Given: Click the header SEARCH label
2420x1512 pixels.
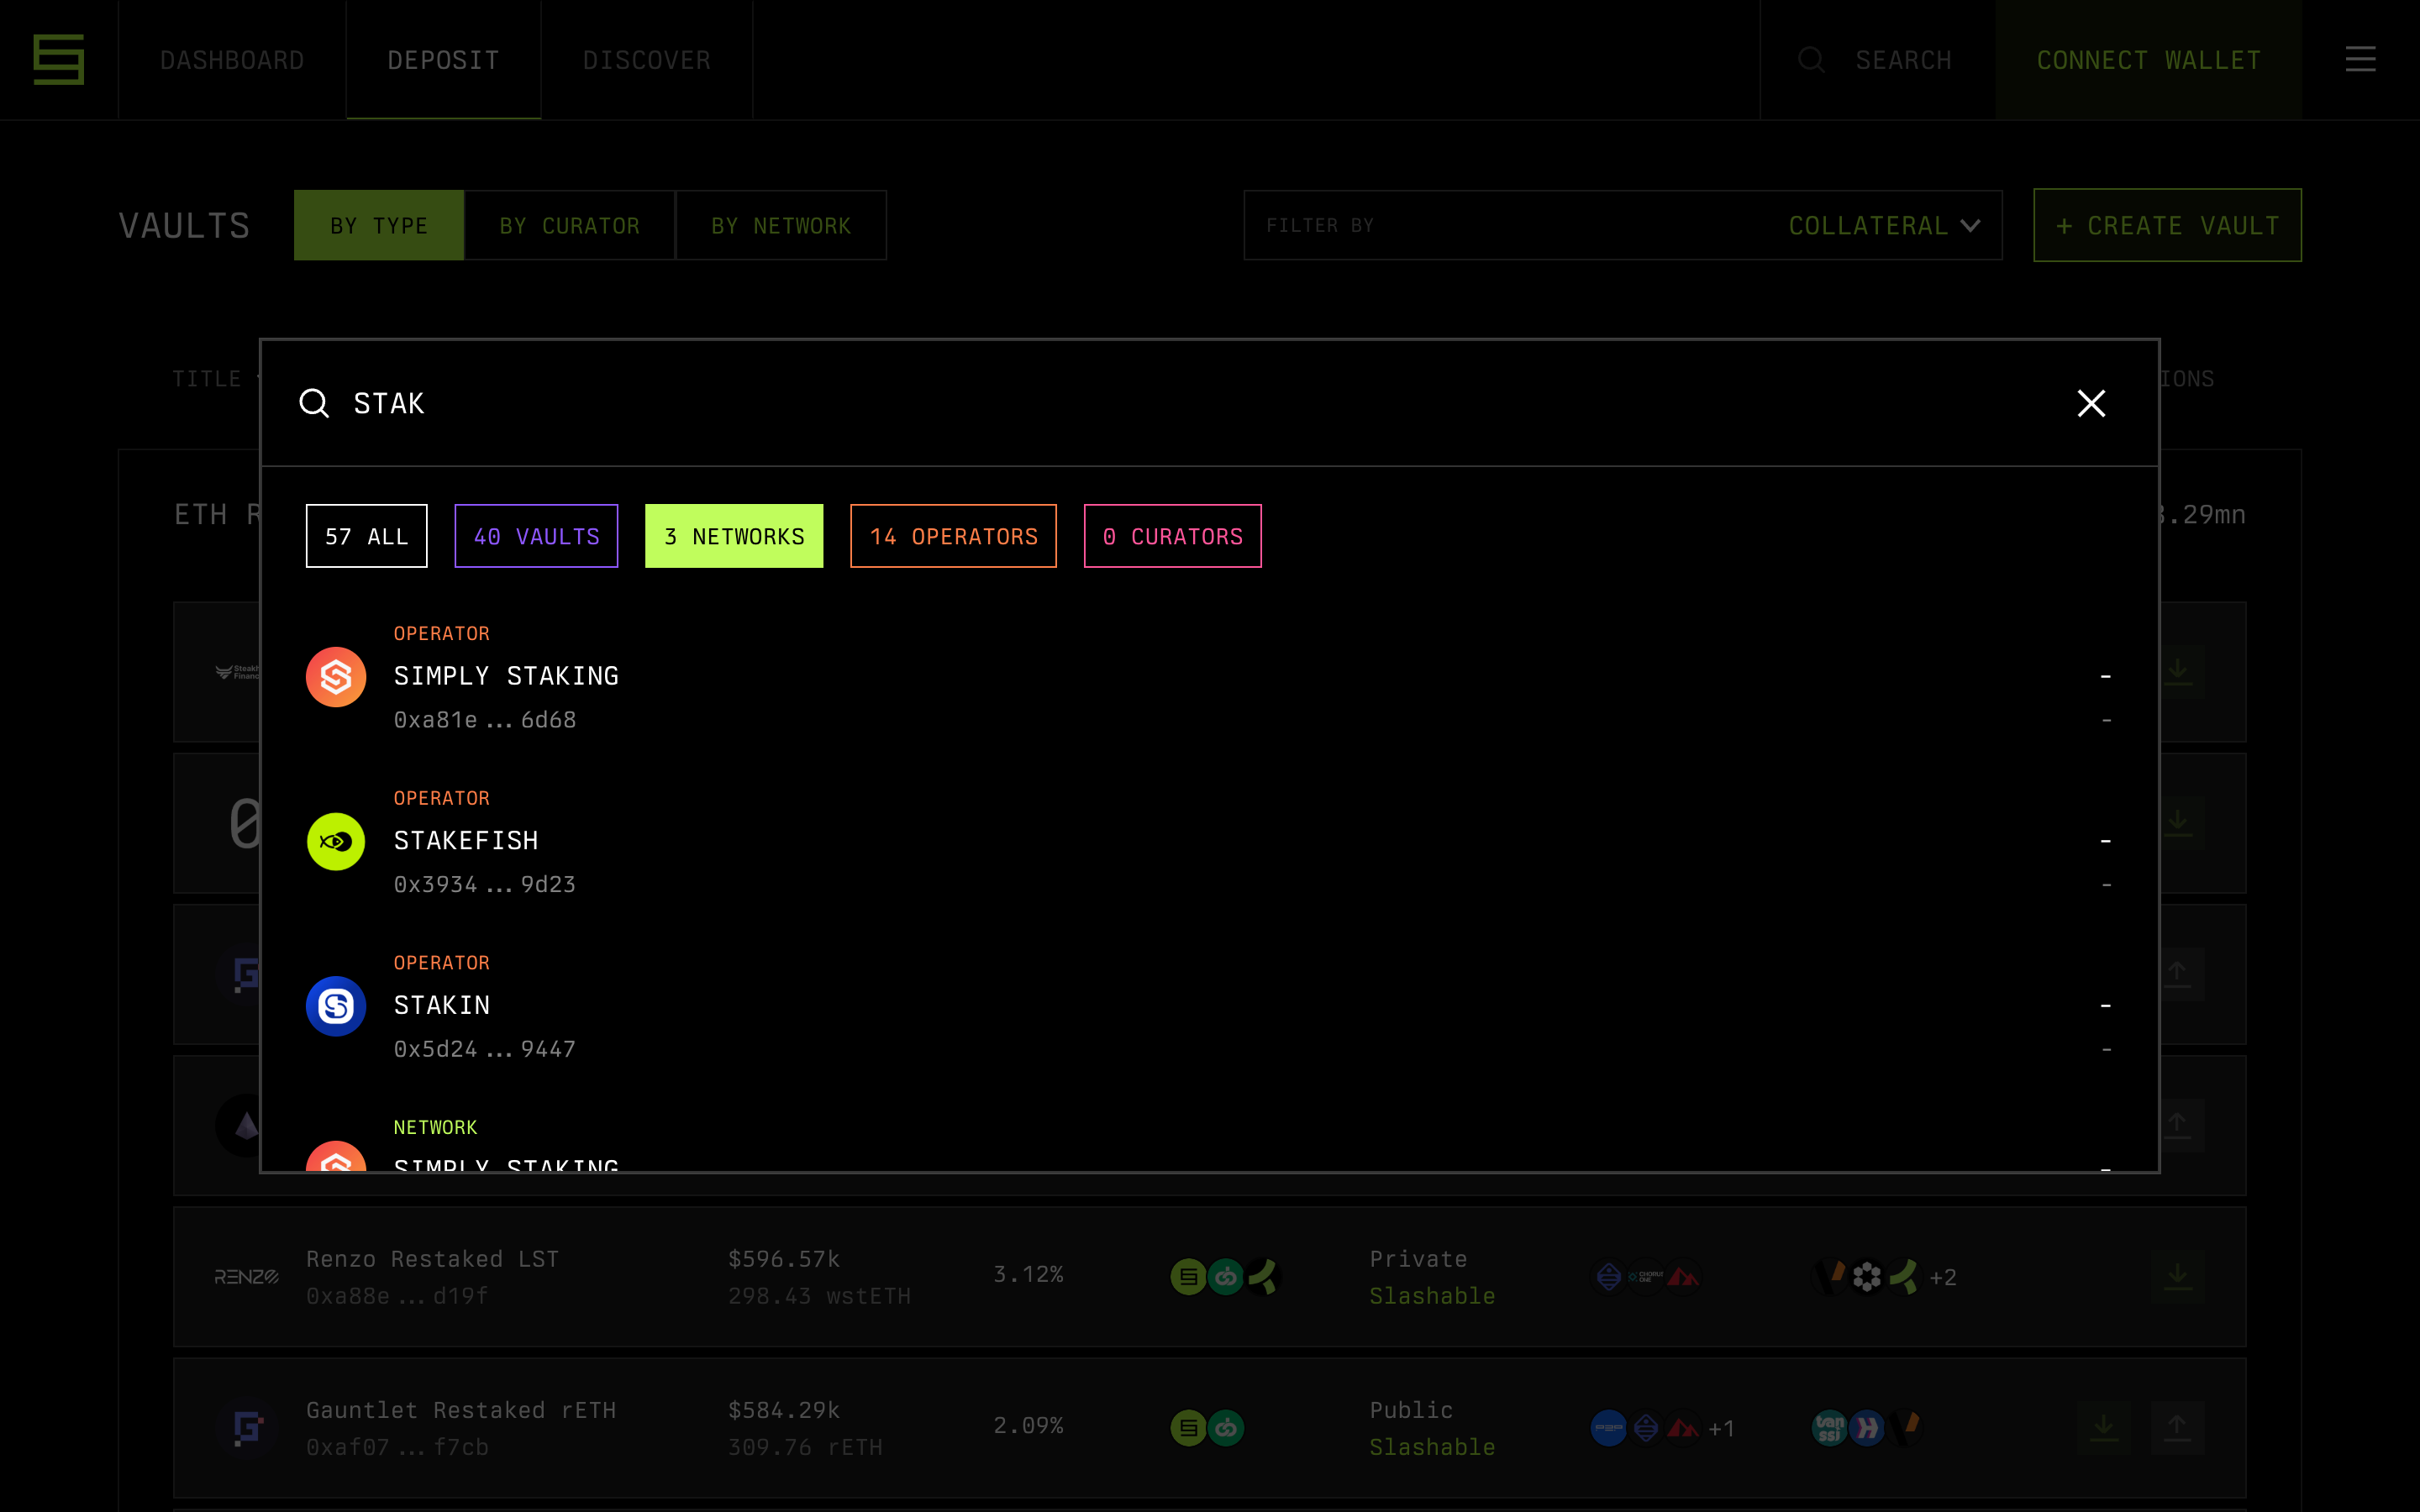Looking at the screenshot, I should click(x=1903, y=60).
